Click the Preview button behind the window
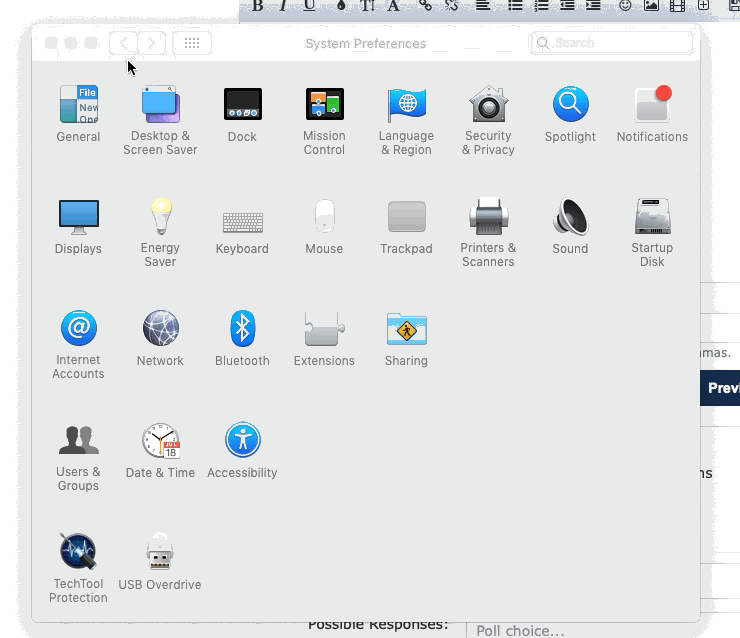 click(x=720, y=388)
